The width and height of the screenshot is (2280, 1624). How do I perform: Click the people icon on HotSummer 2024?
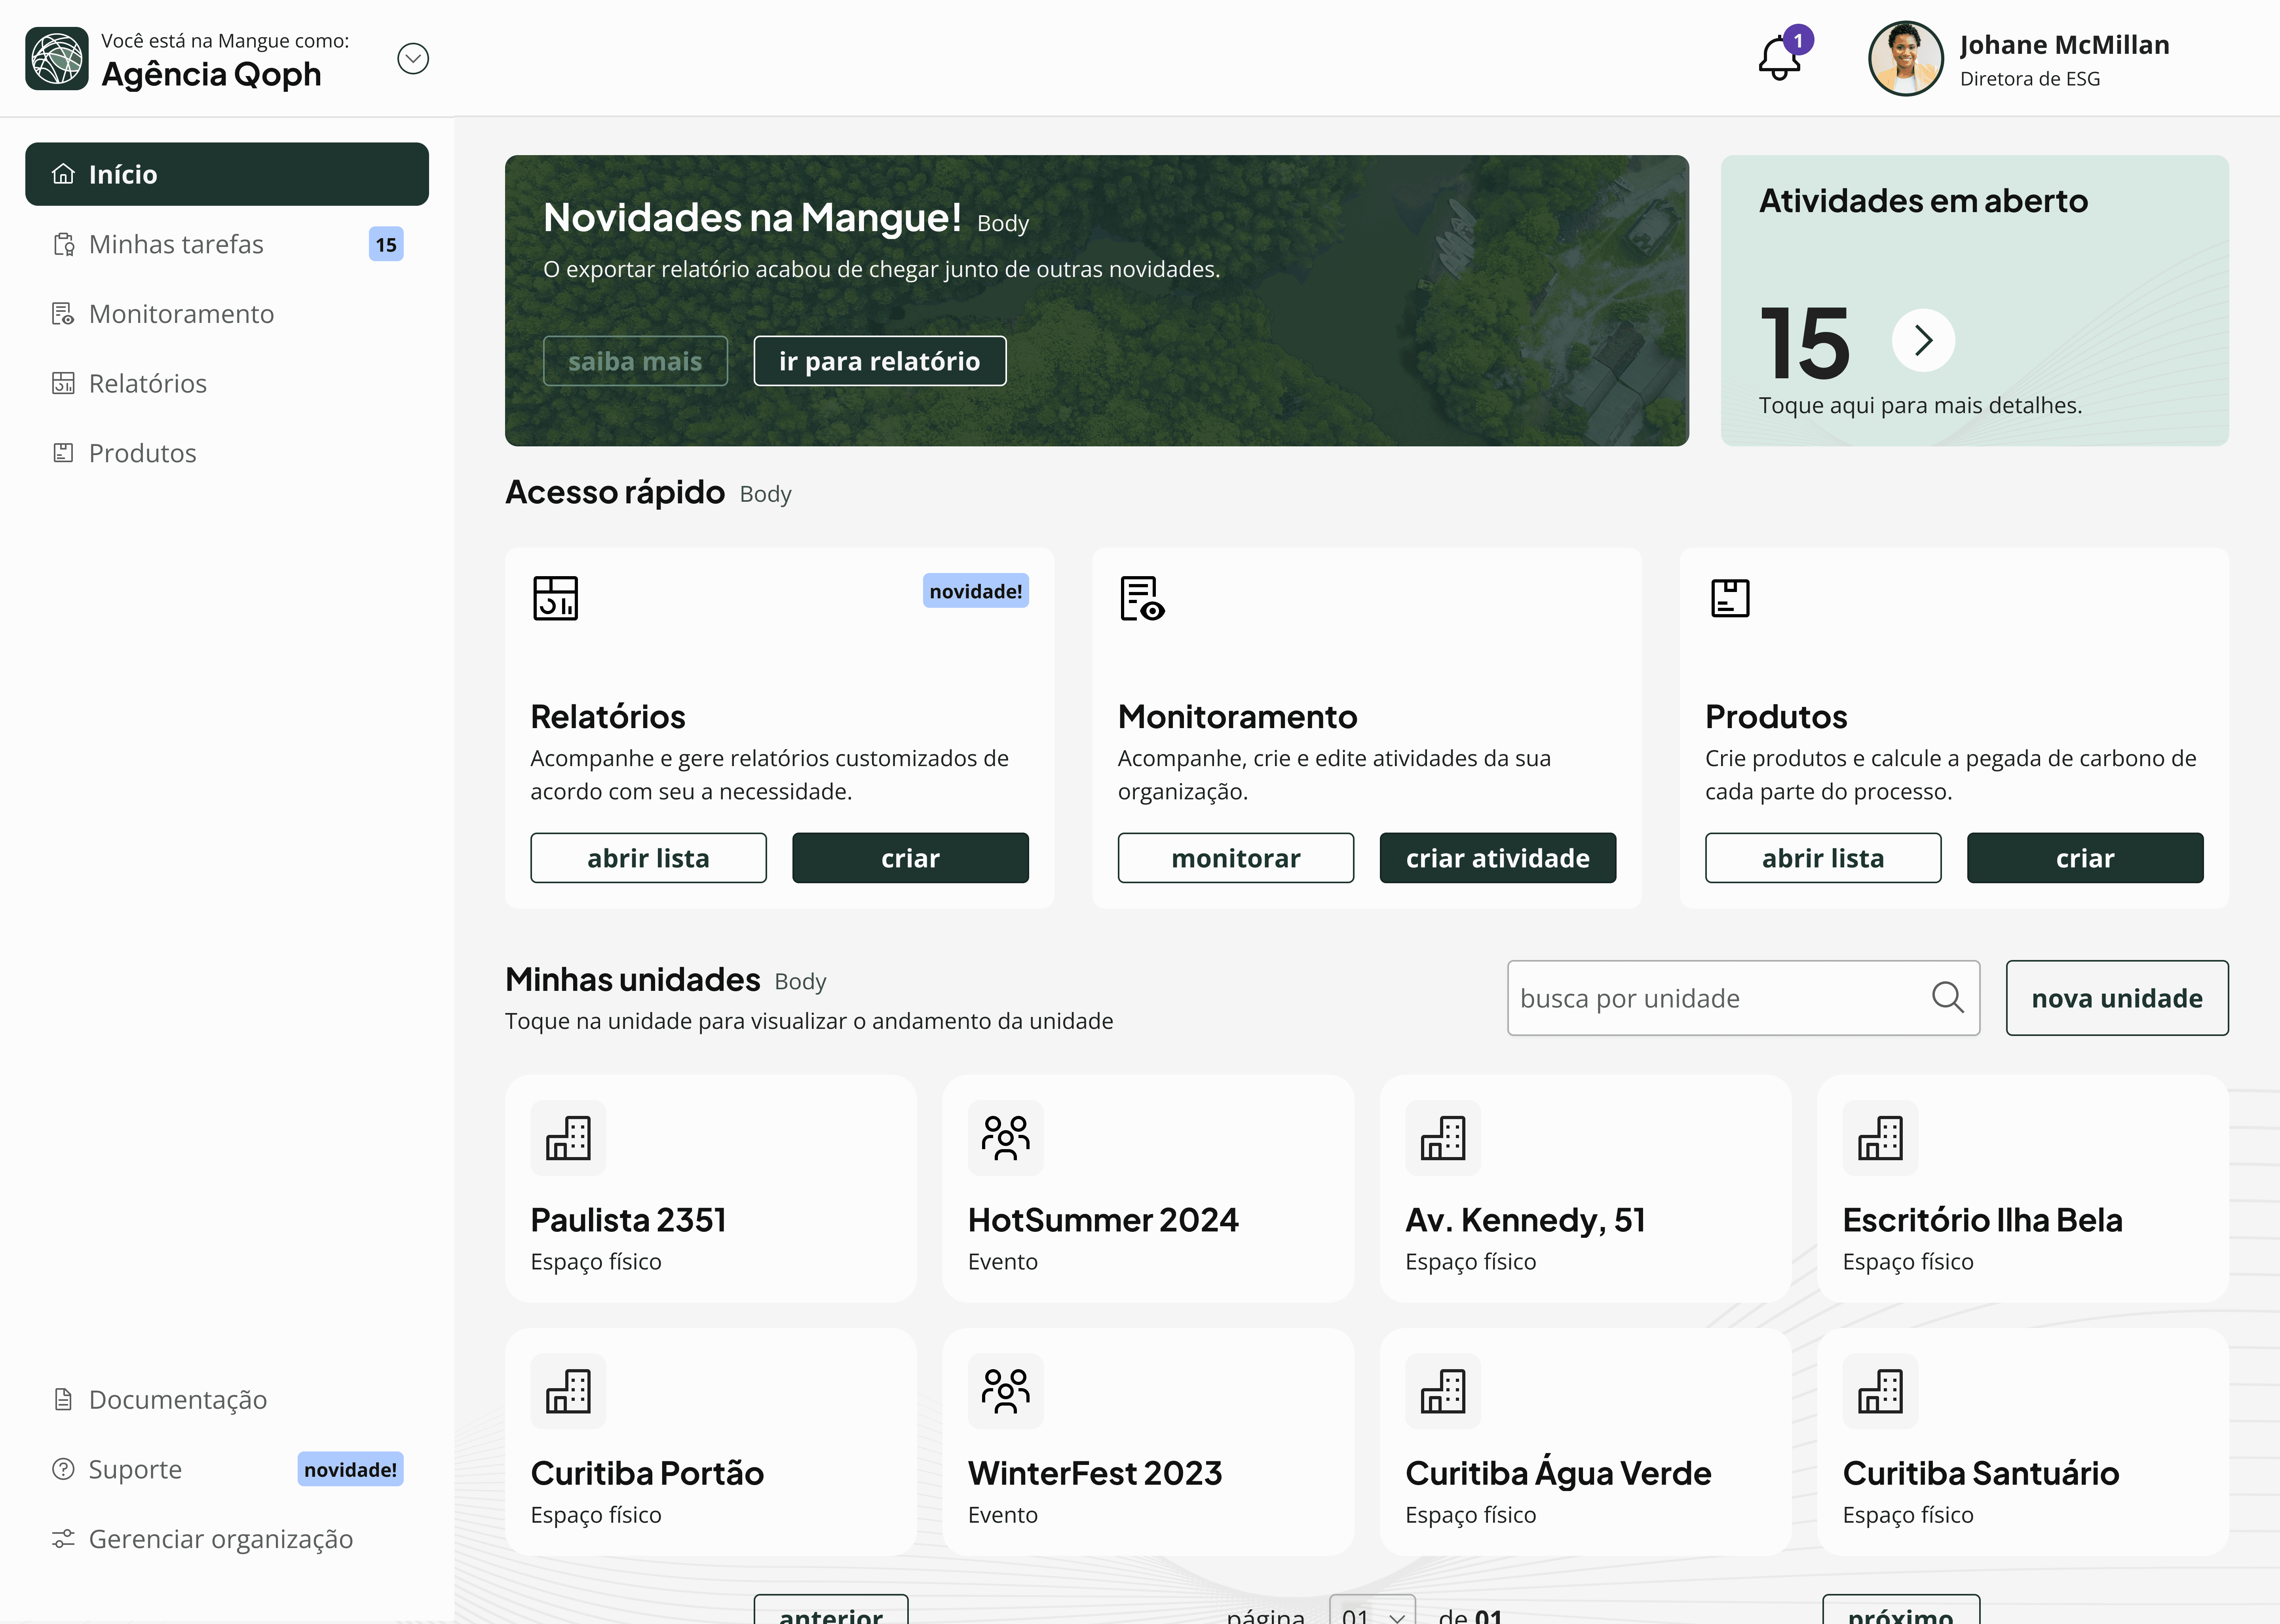pyautogui.click(x=1006, y=1138)
